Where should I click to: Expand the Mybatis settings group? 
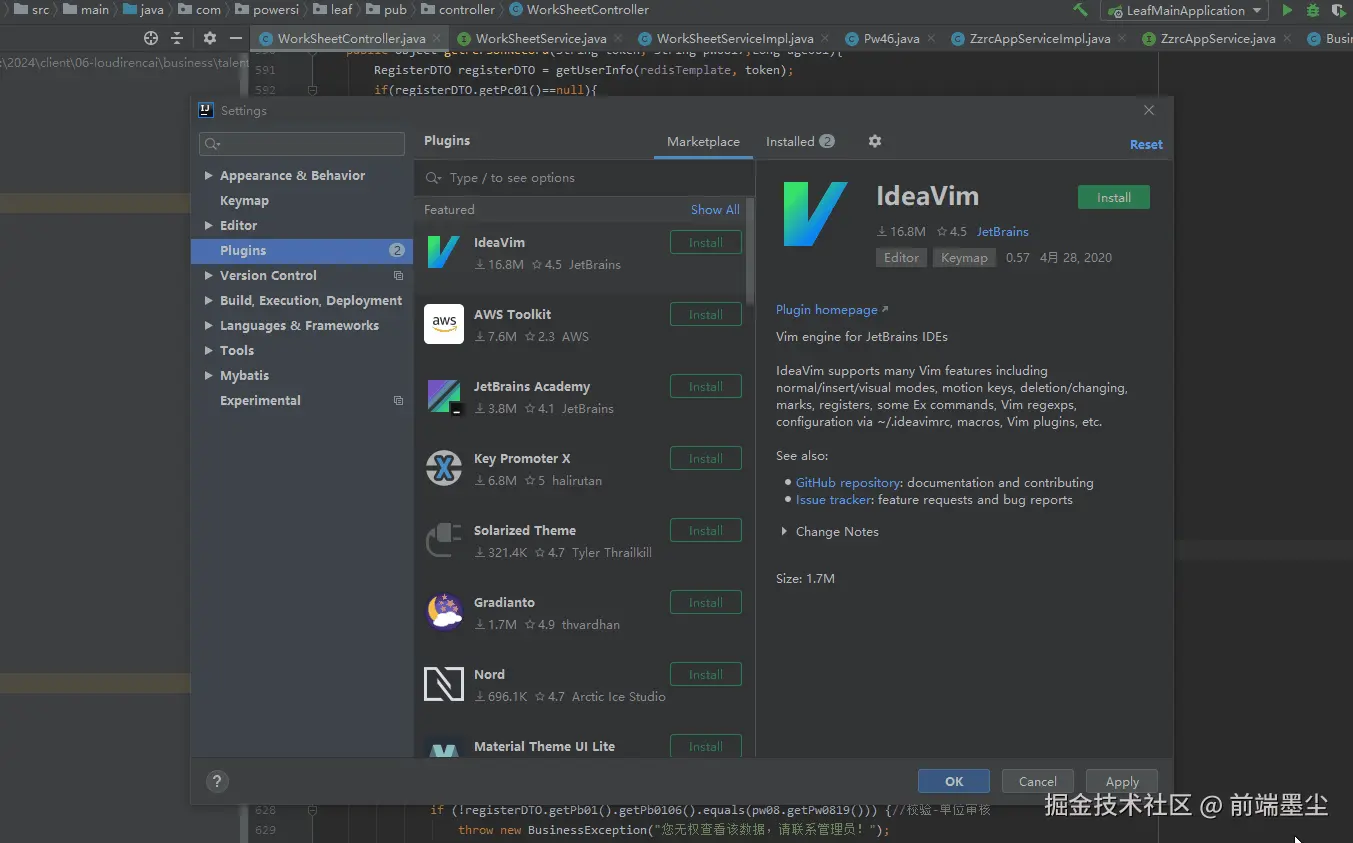coord(208,376)
